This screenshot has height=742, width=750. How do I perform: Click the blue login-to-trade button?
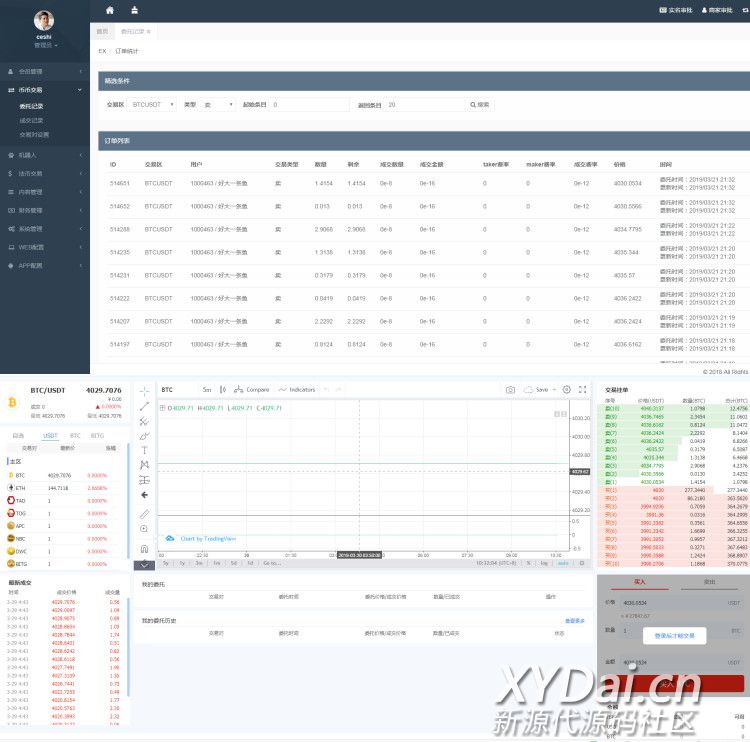tap(674, 635)
